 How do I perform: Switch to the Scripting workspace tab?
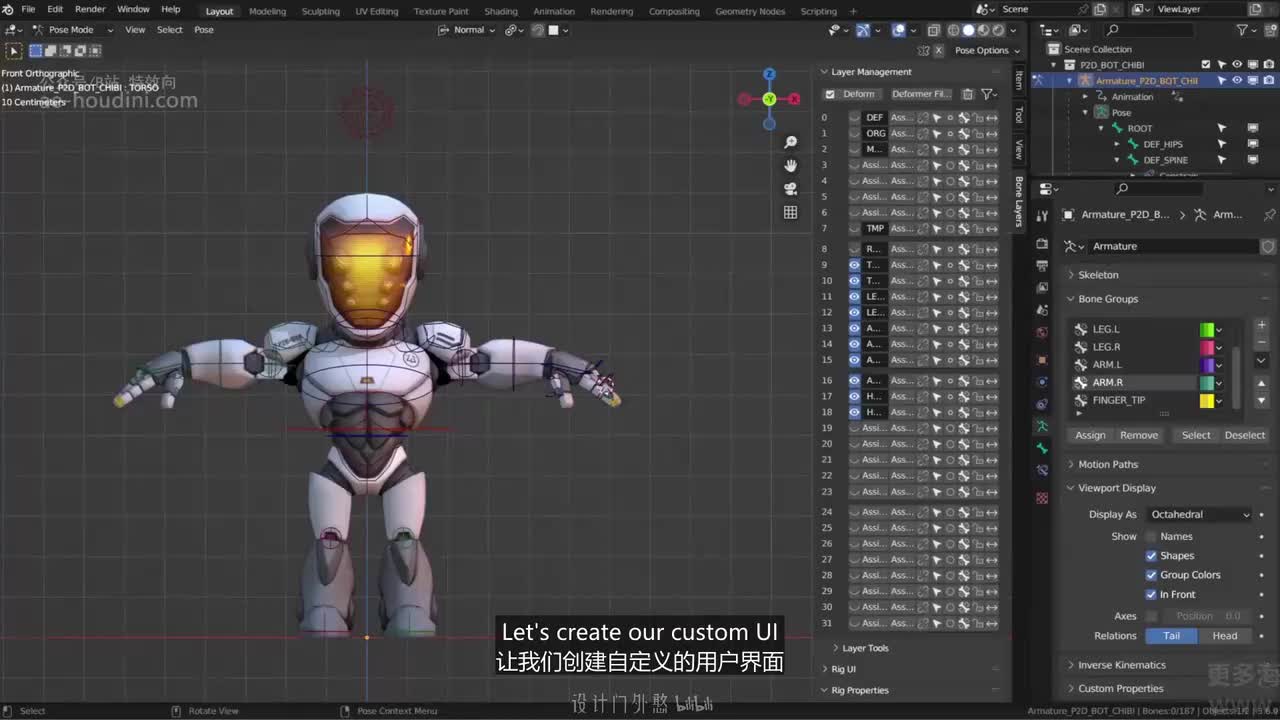coord(818,11)
